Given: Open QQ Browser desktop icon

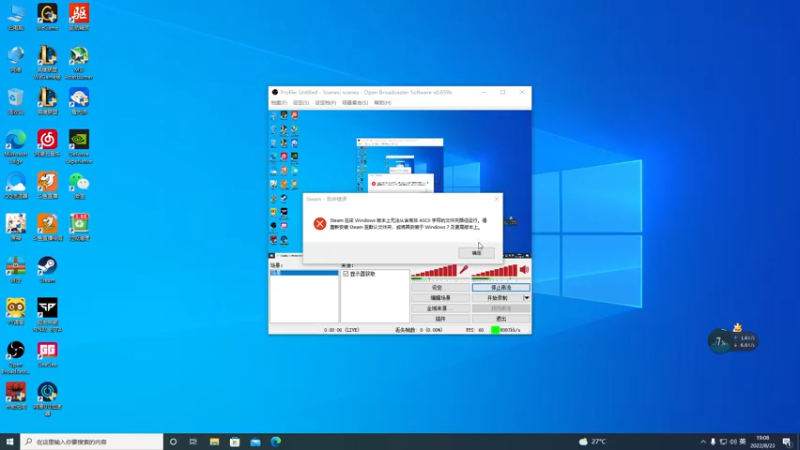Looking at the screenshot, I should [x=16, y=186].
